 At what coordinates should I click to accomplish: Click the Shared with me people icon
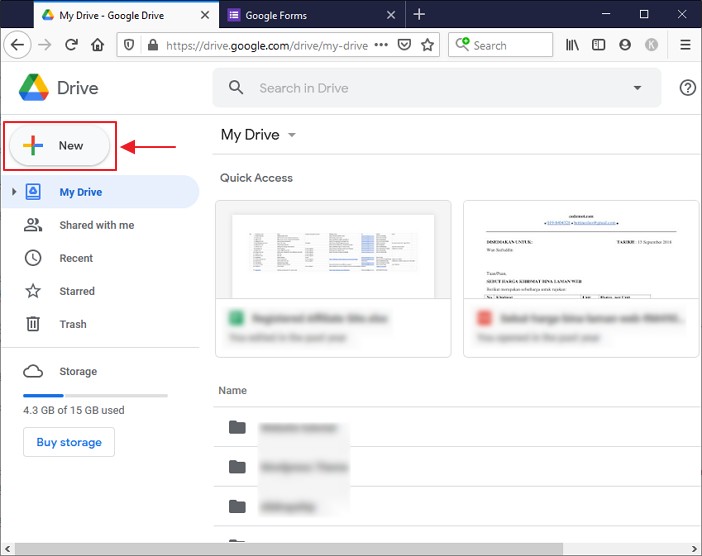[33, 225]
